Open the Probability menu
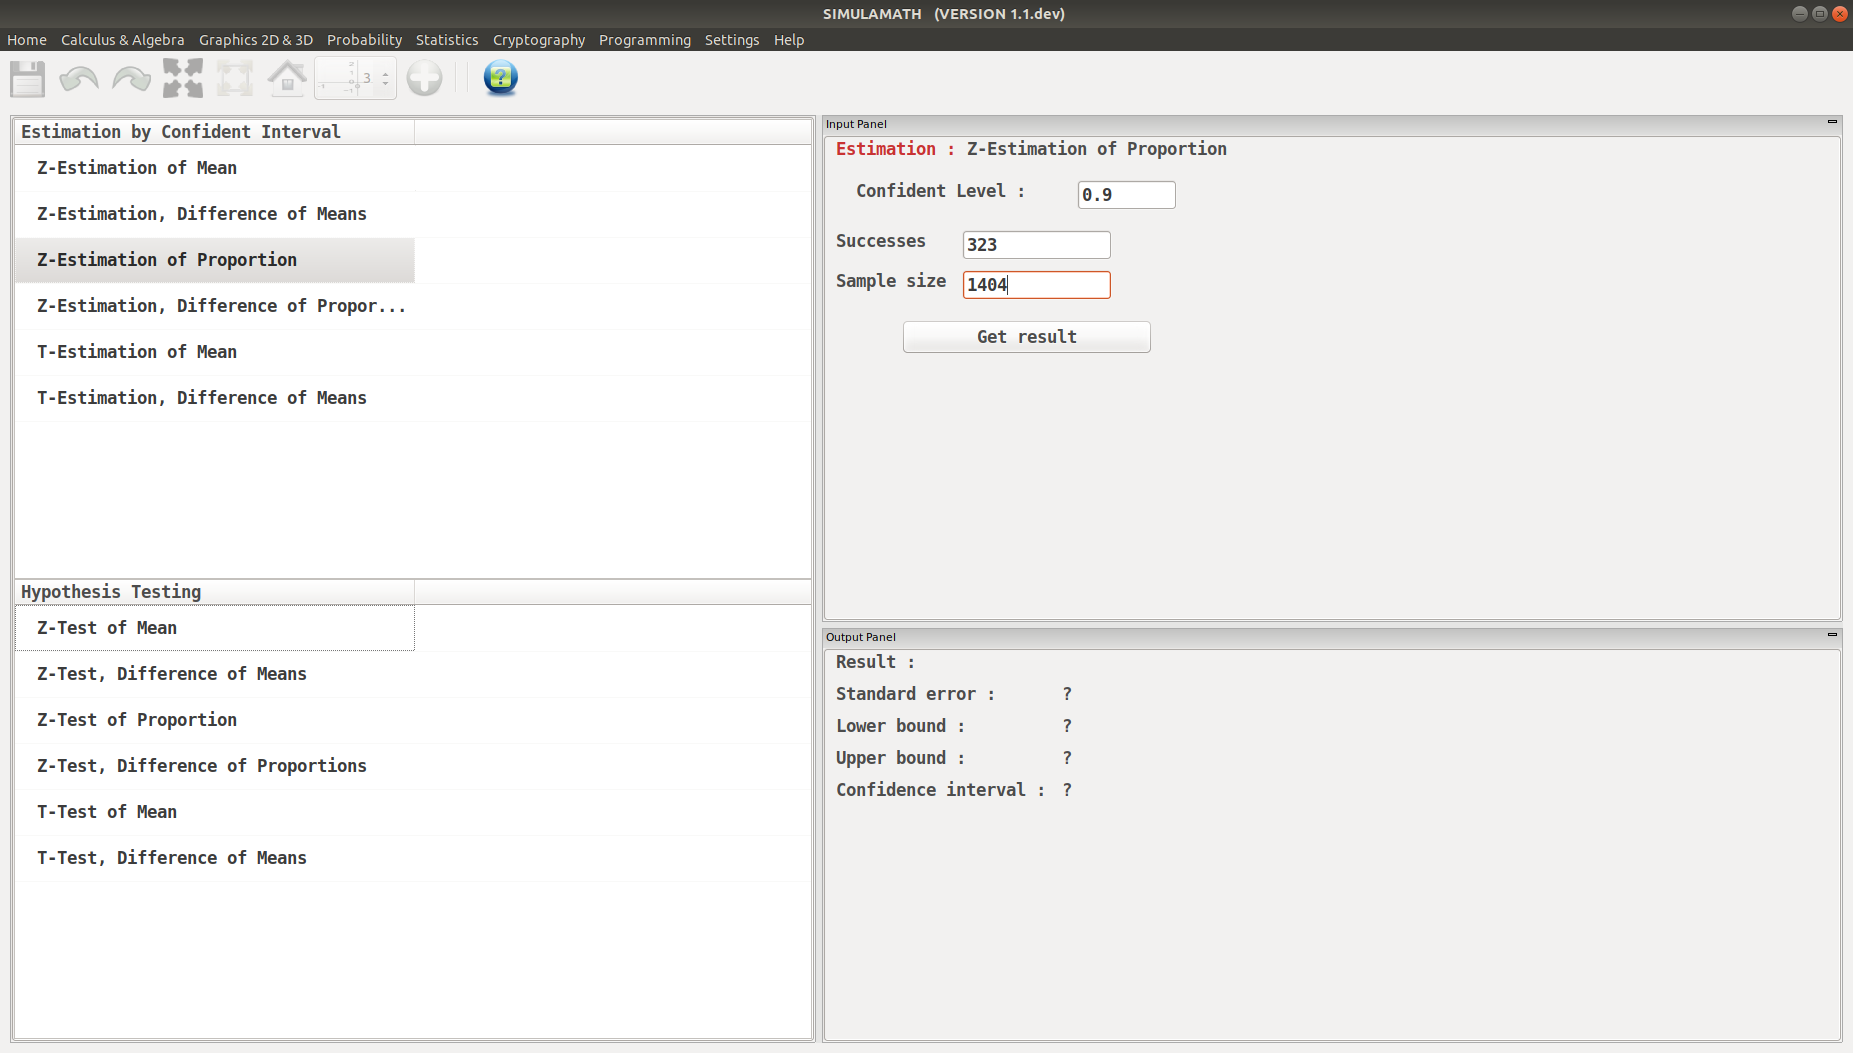This screenshot has width=1853, height=1053. [364, 40]
